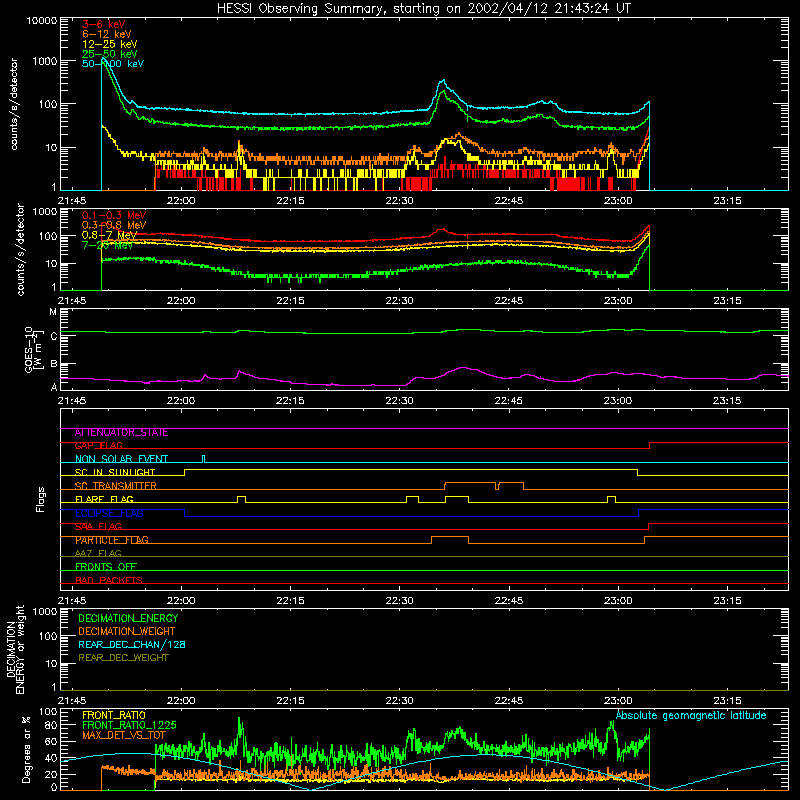Select the "B" class tick on the GOES plot

pyautogui.click(x=54, y=364)
